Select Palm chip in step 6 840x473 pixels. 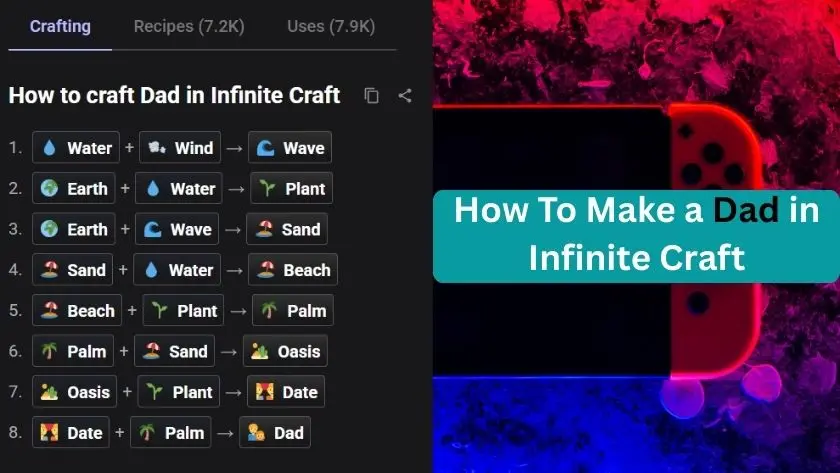(x=73, y=351)
